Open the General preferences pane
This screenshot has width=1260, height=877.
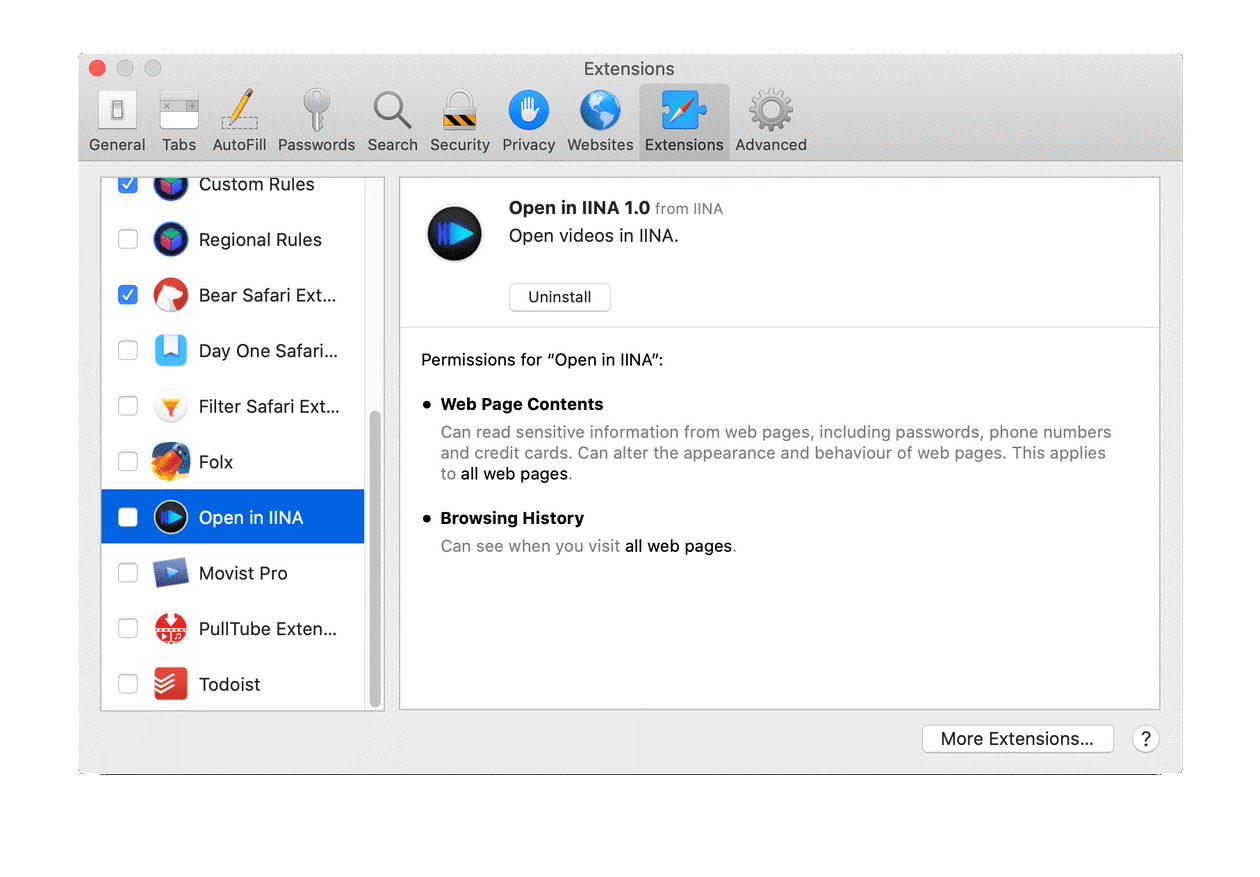click(x=117, y=121)
